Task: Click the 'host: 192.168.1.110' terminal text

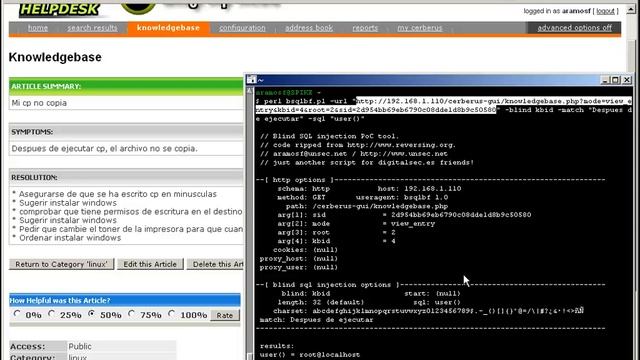Action: [420, 189]
